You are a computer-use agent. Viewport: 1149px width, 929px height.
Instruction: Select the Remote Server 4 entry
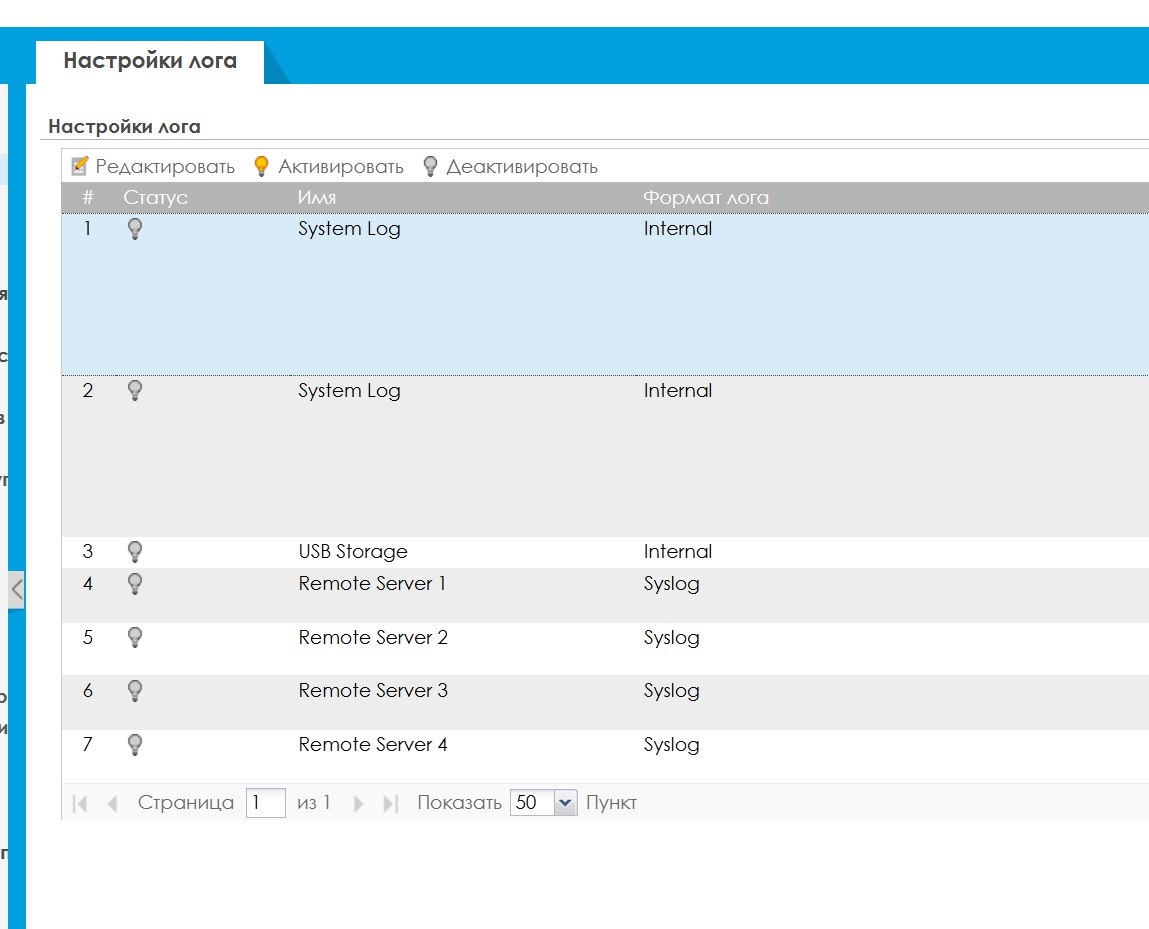pyautogui.click(x=372, y=745)
